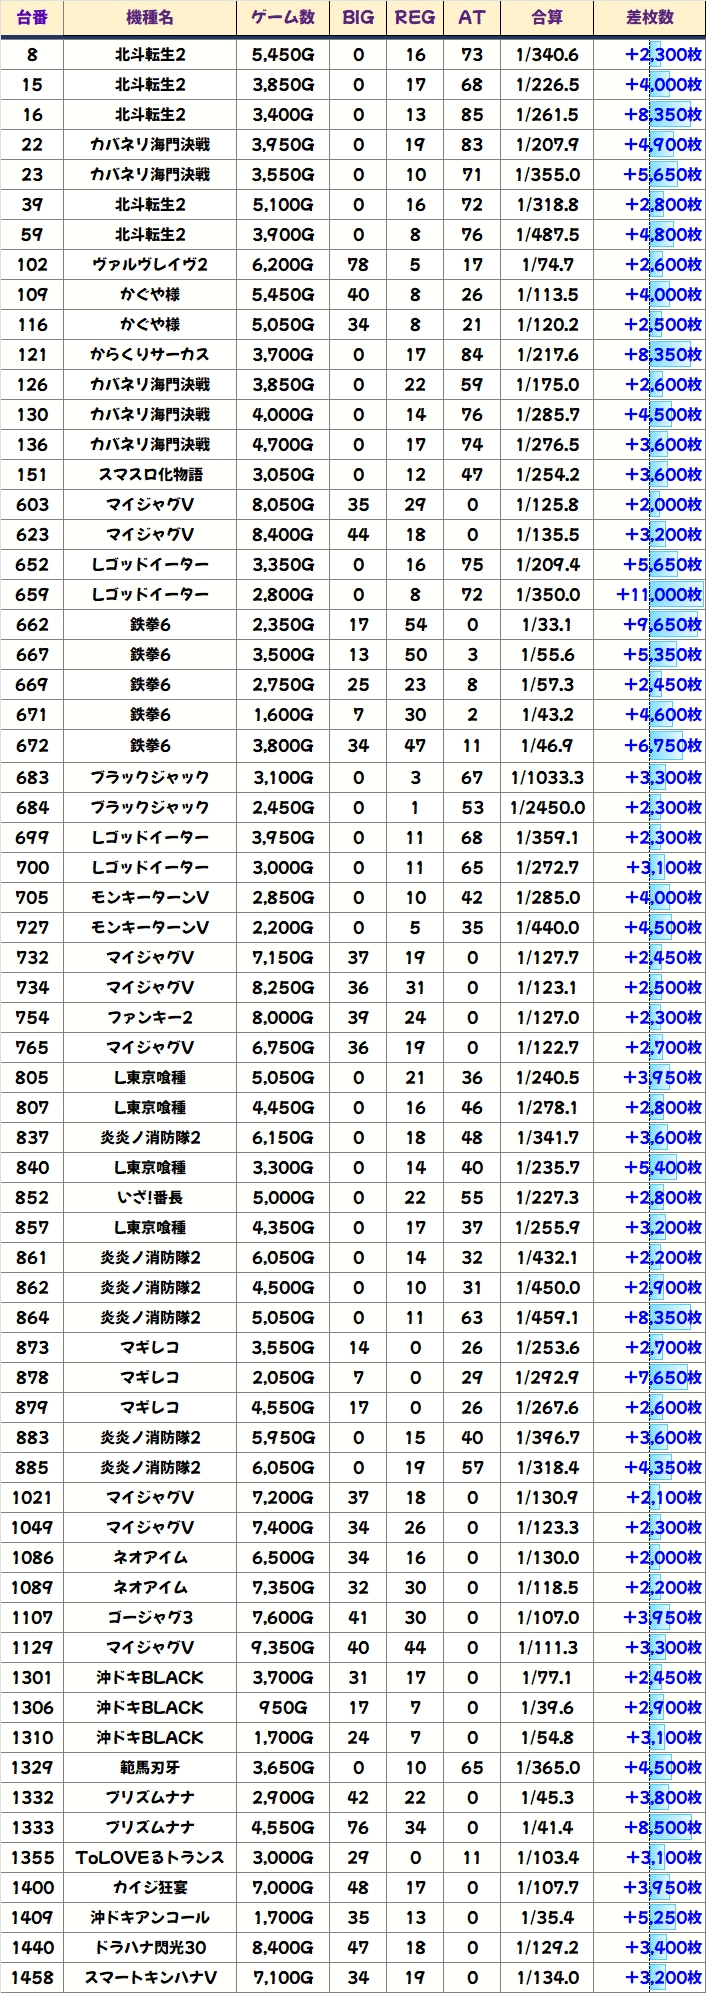
Task: Select the からくりサーカス machine name
Action: click(x=150, y=355)
